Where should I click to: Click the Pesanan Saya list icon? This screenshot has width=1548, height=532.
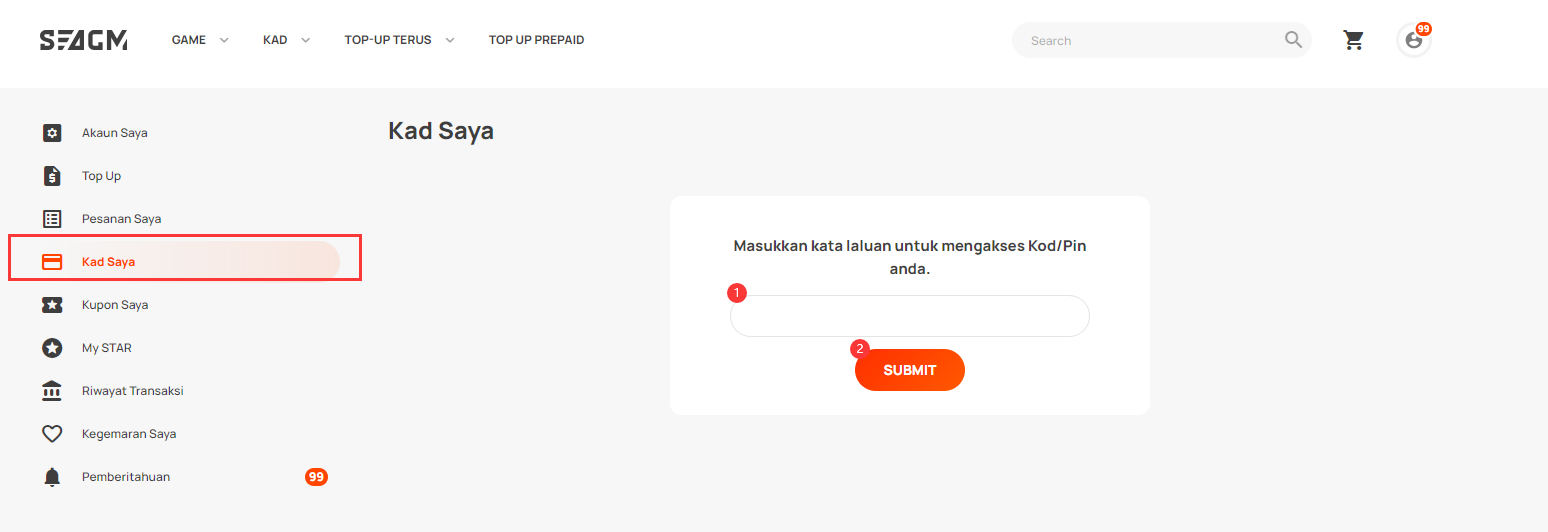tap(52, 219)
